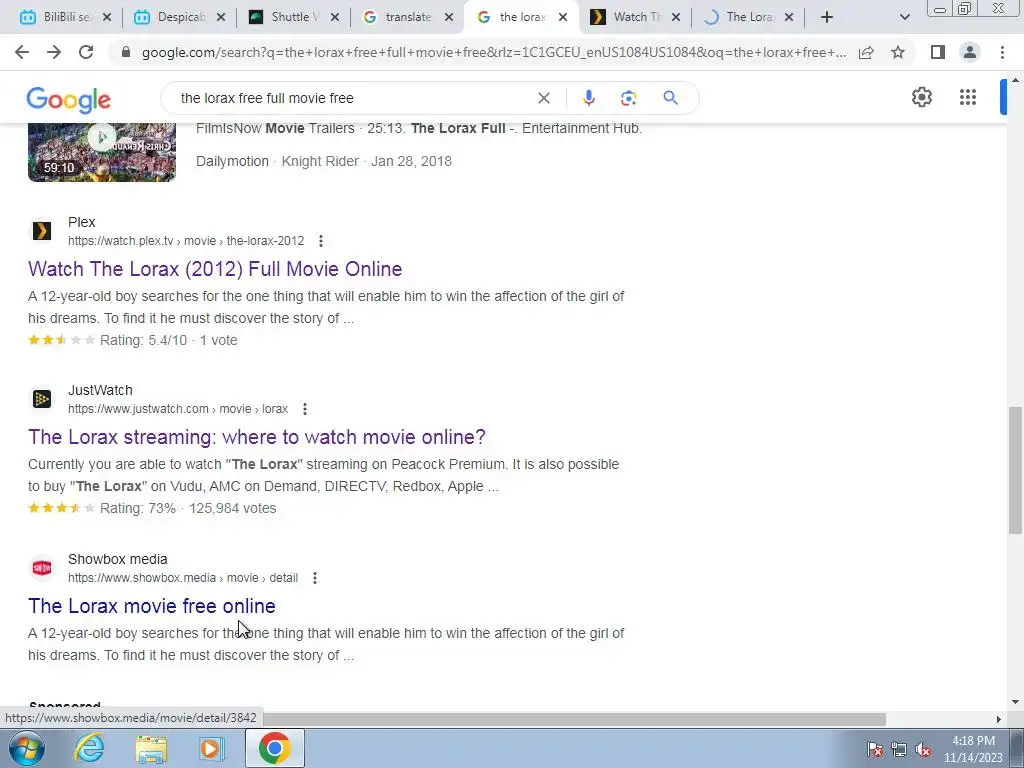Viewport: 1024px width, 768px height.
Task: Open Google quick settings gear
Action: 921,97
